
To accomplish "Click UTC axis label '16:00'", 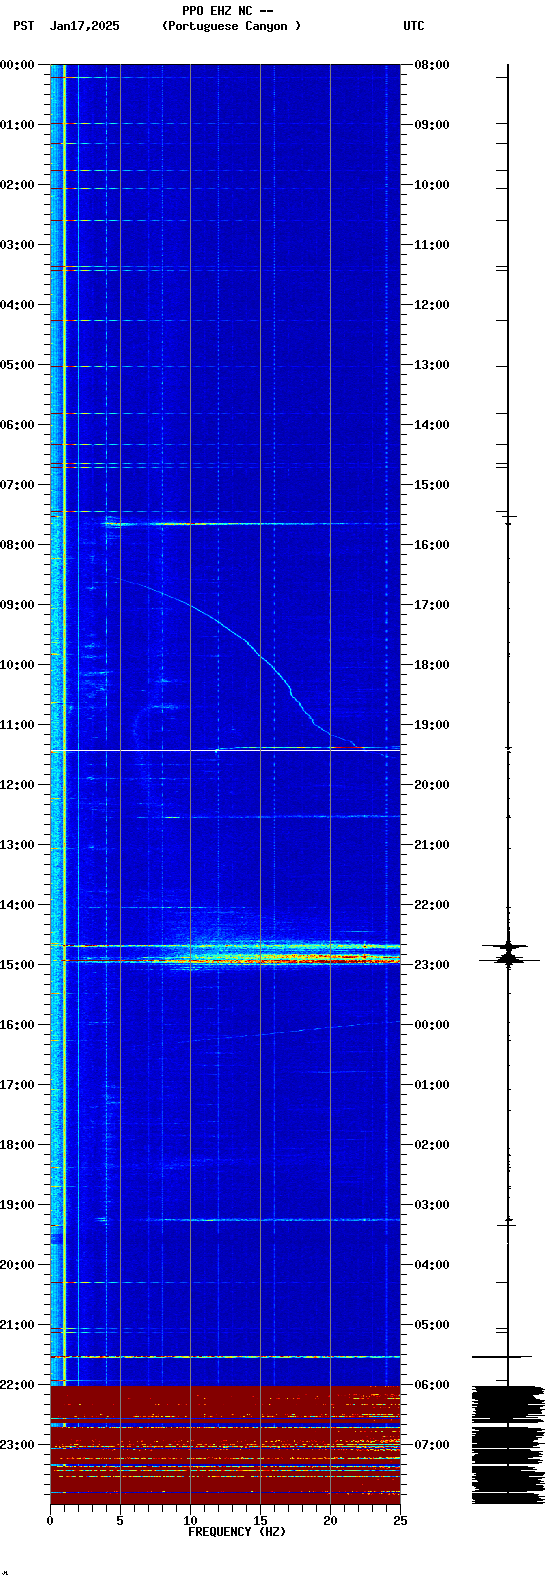I will (x=432, y=545).
